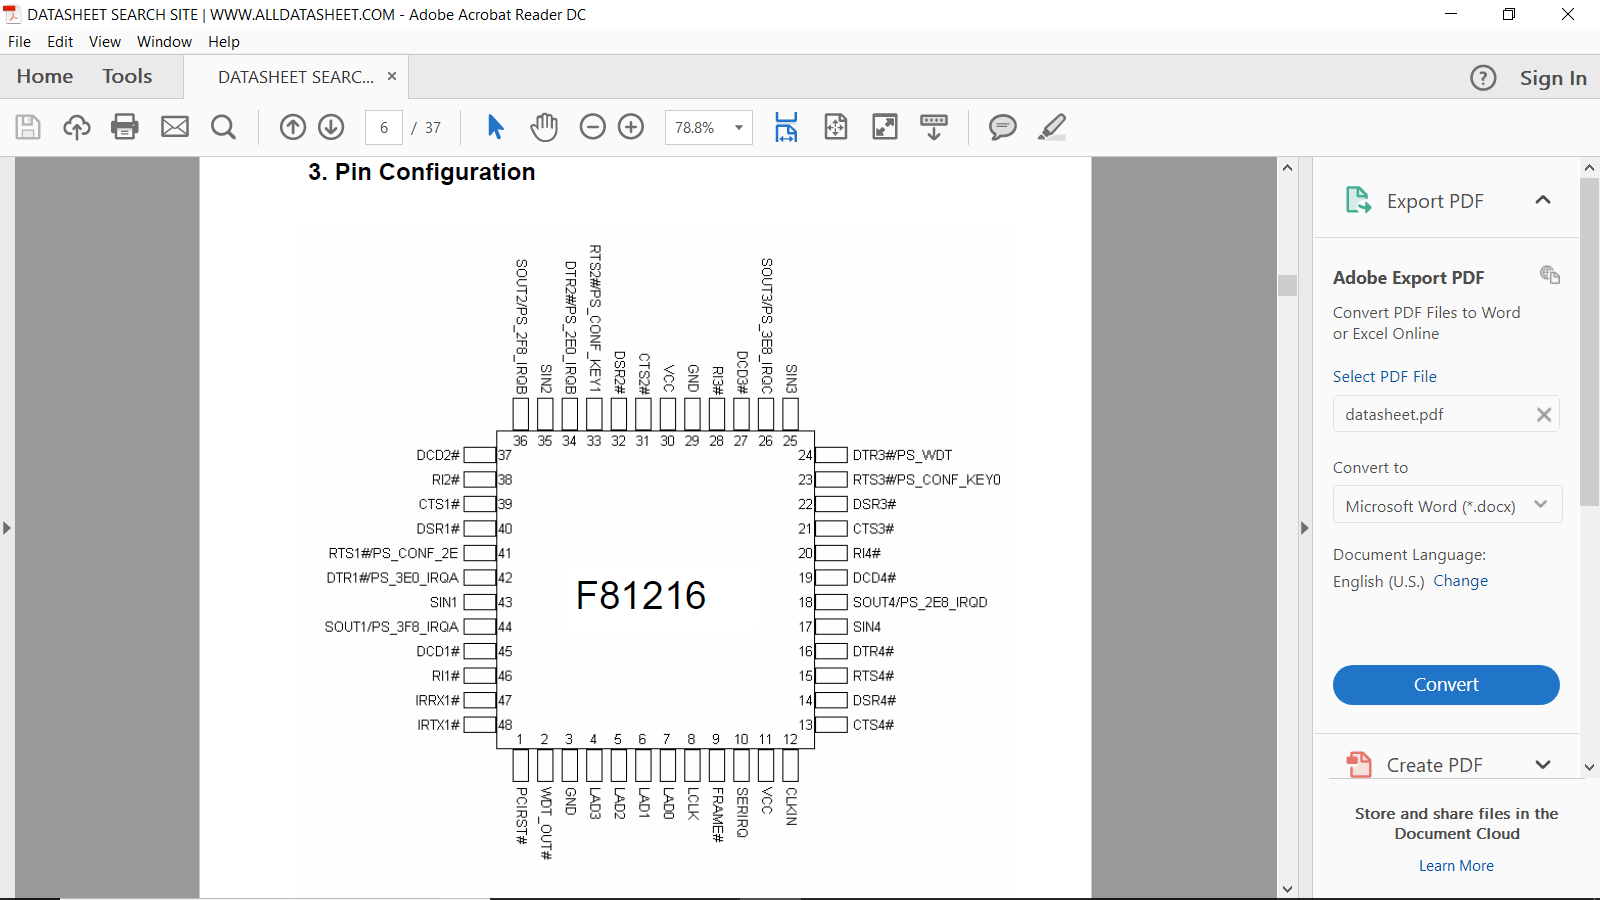The height and width of the screenshot is (900, 1600).
Task: Click the Create PDF panel icon
Action: pyautogui.click(x=1359, y=765)
